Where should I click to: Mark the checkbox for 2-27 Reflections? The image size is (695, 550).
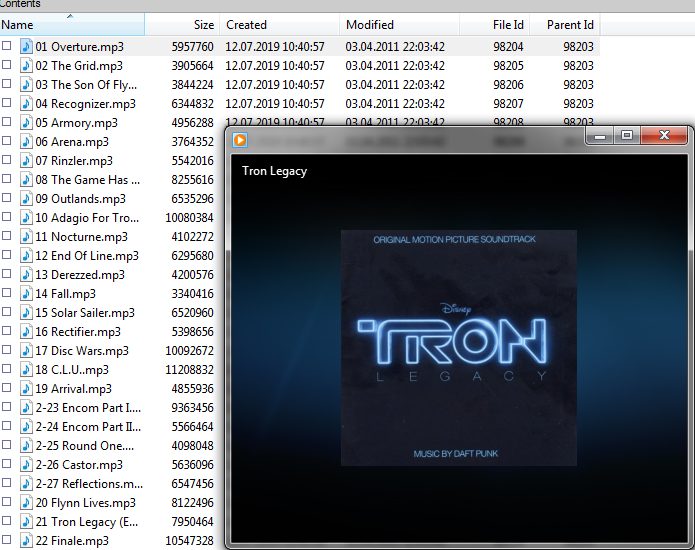[6, 483]
